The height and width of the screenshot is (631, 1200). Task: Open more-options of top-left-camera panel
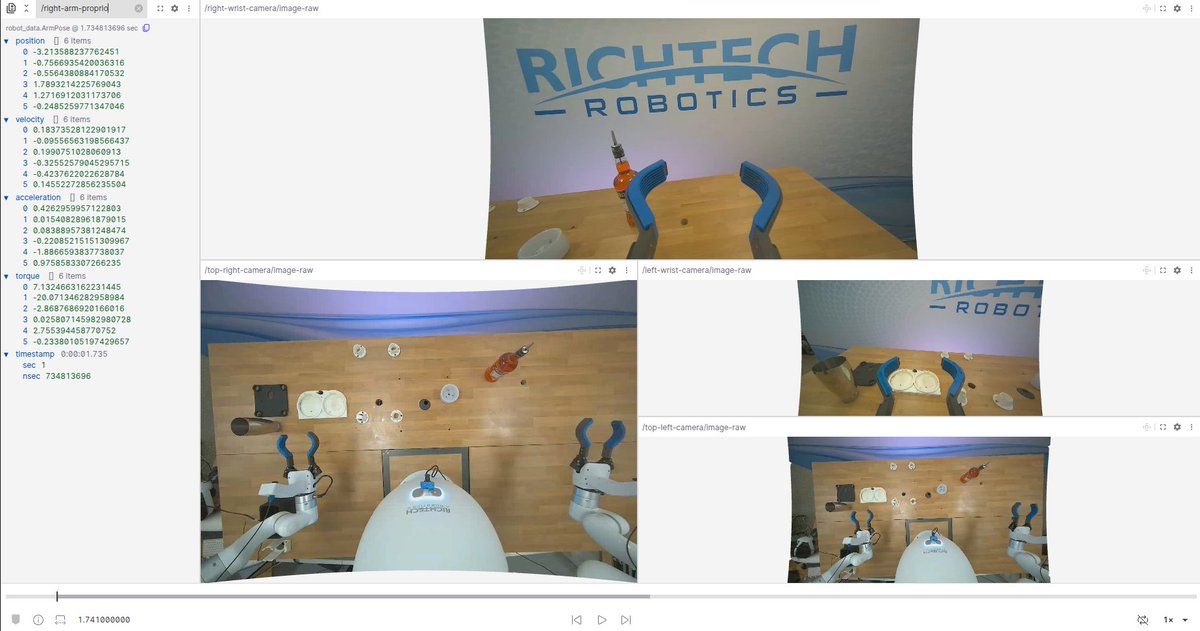[x=1190, y=427]
